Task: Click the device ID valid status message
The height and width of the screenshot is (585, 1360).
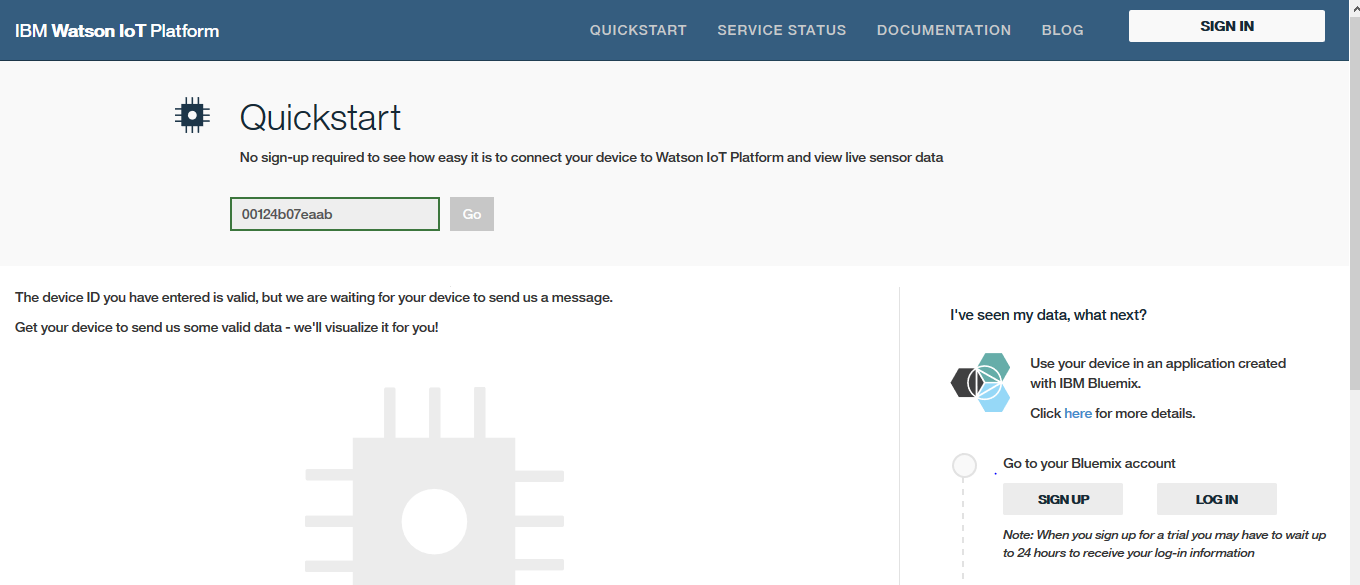Action: tap(313, 298)
